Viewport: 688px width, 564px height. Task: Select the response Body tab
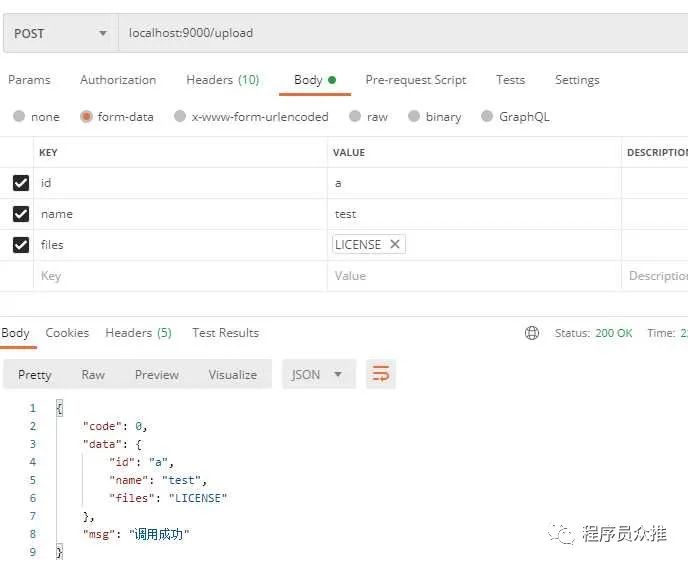15,333
